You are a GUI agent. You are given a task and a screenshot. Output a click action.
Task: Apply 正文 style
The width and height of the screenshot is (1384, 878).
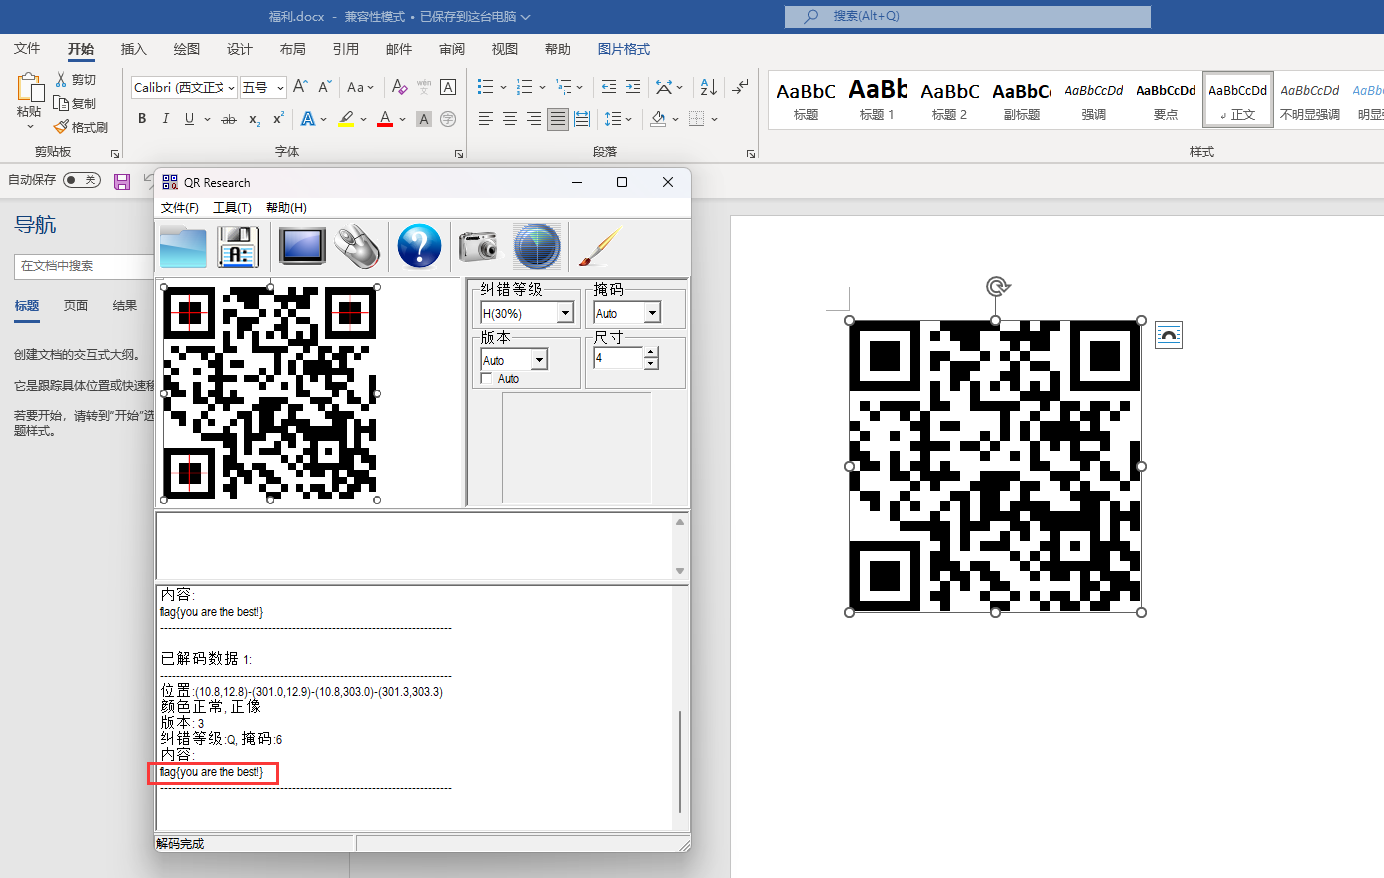(1238, 99)
